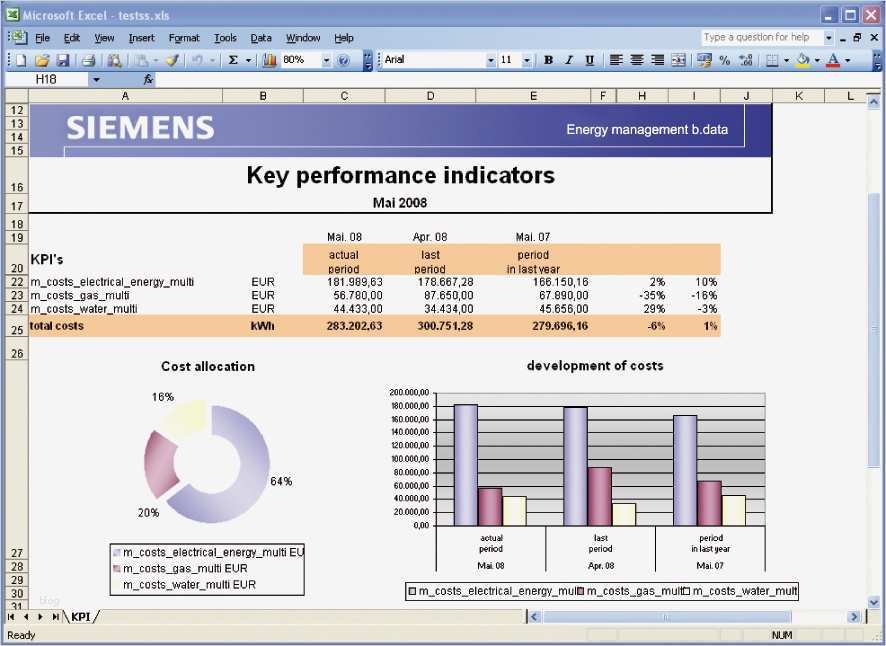Screen dimensions: 886x646
Task: Toggle bold formatting
Action: [548, 60]
